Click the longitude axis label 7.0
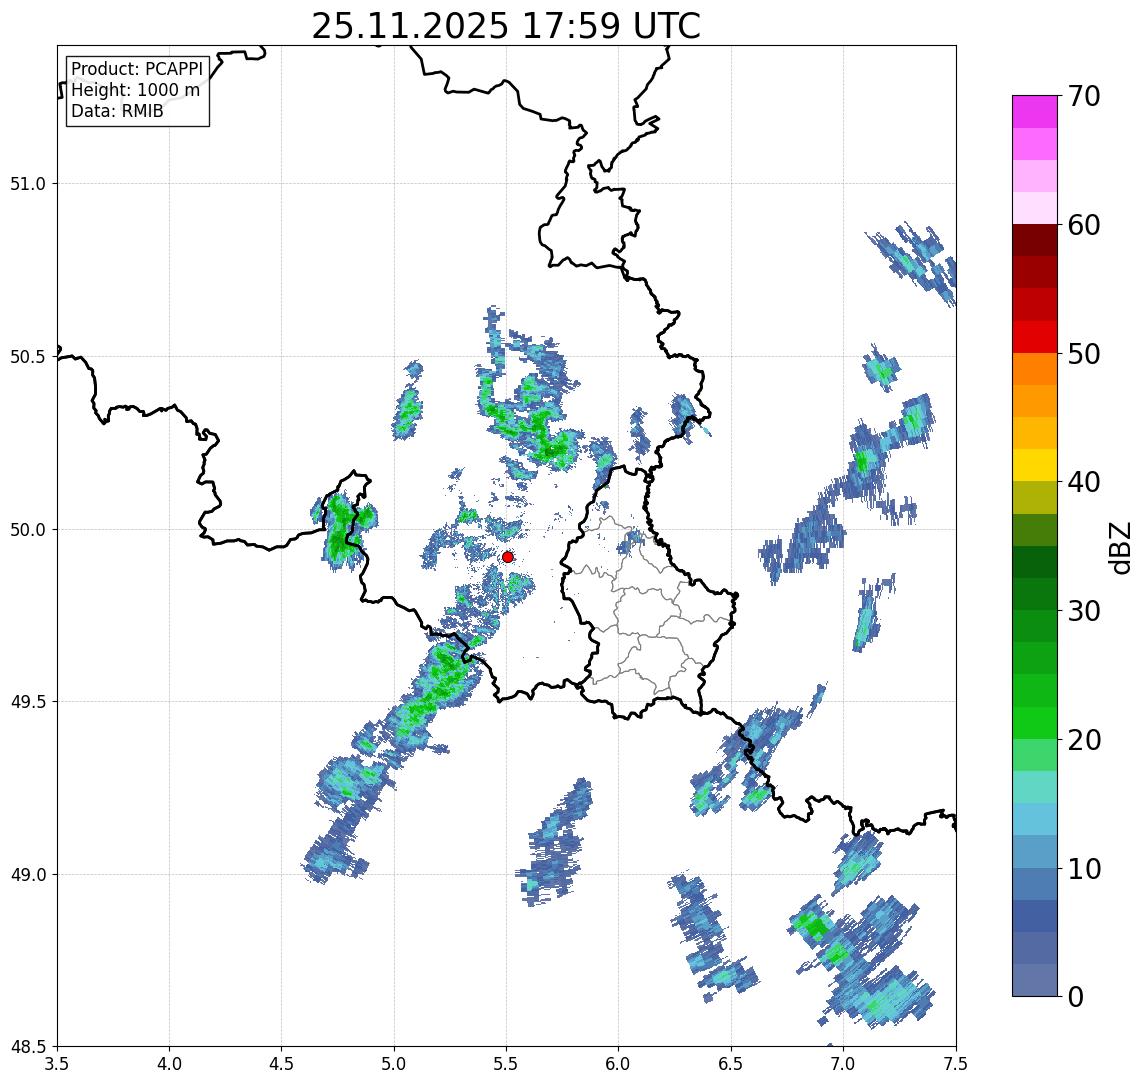Image resolution: width=1145 pixels, height=1084 pixels. click(x=844, y=1064)
